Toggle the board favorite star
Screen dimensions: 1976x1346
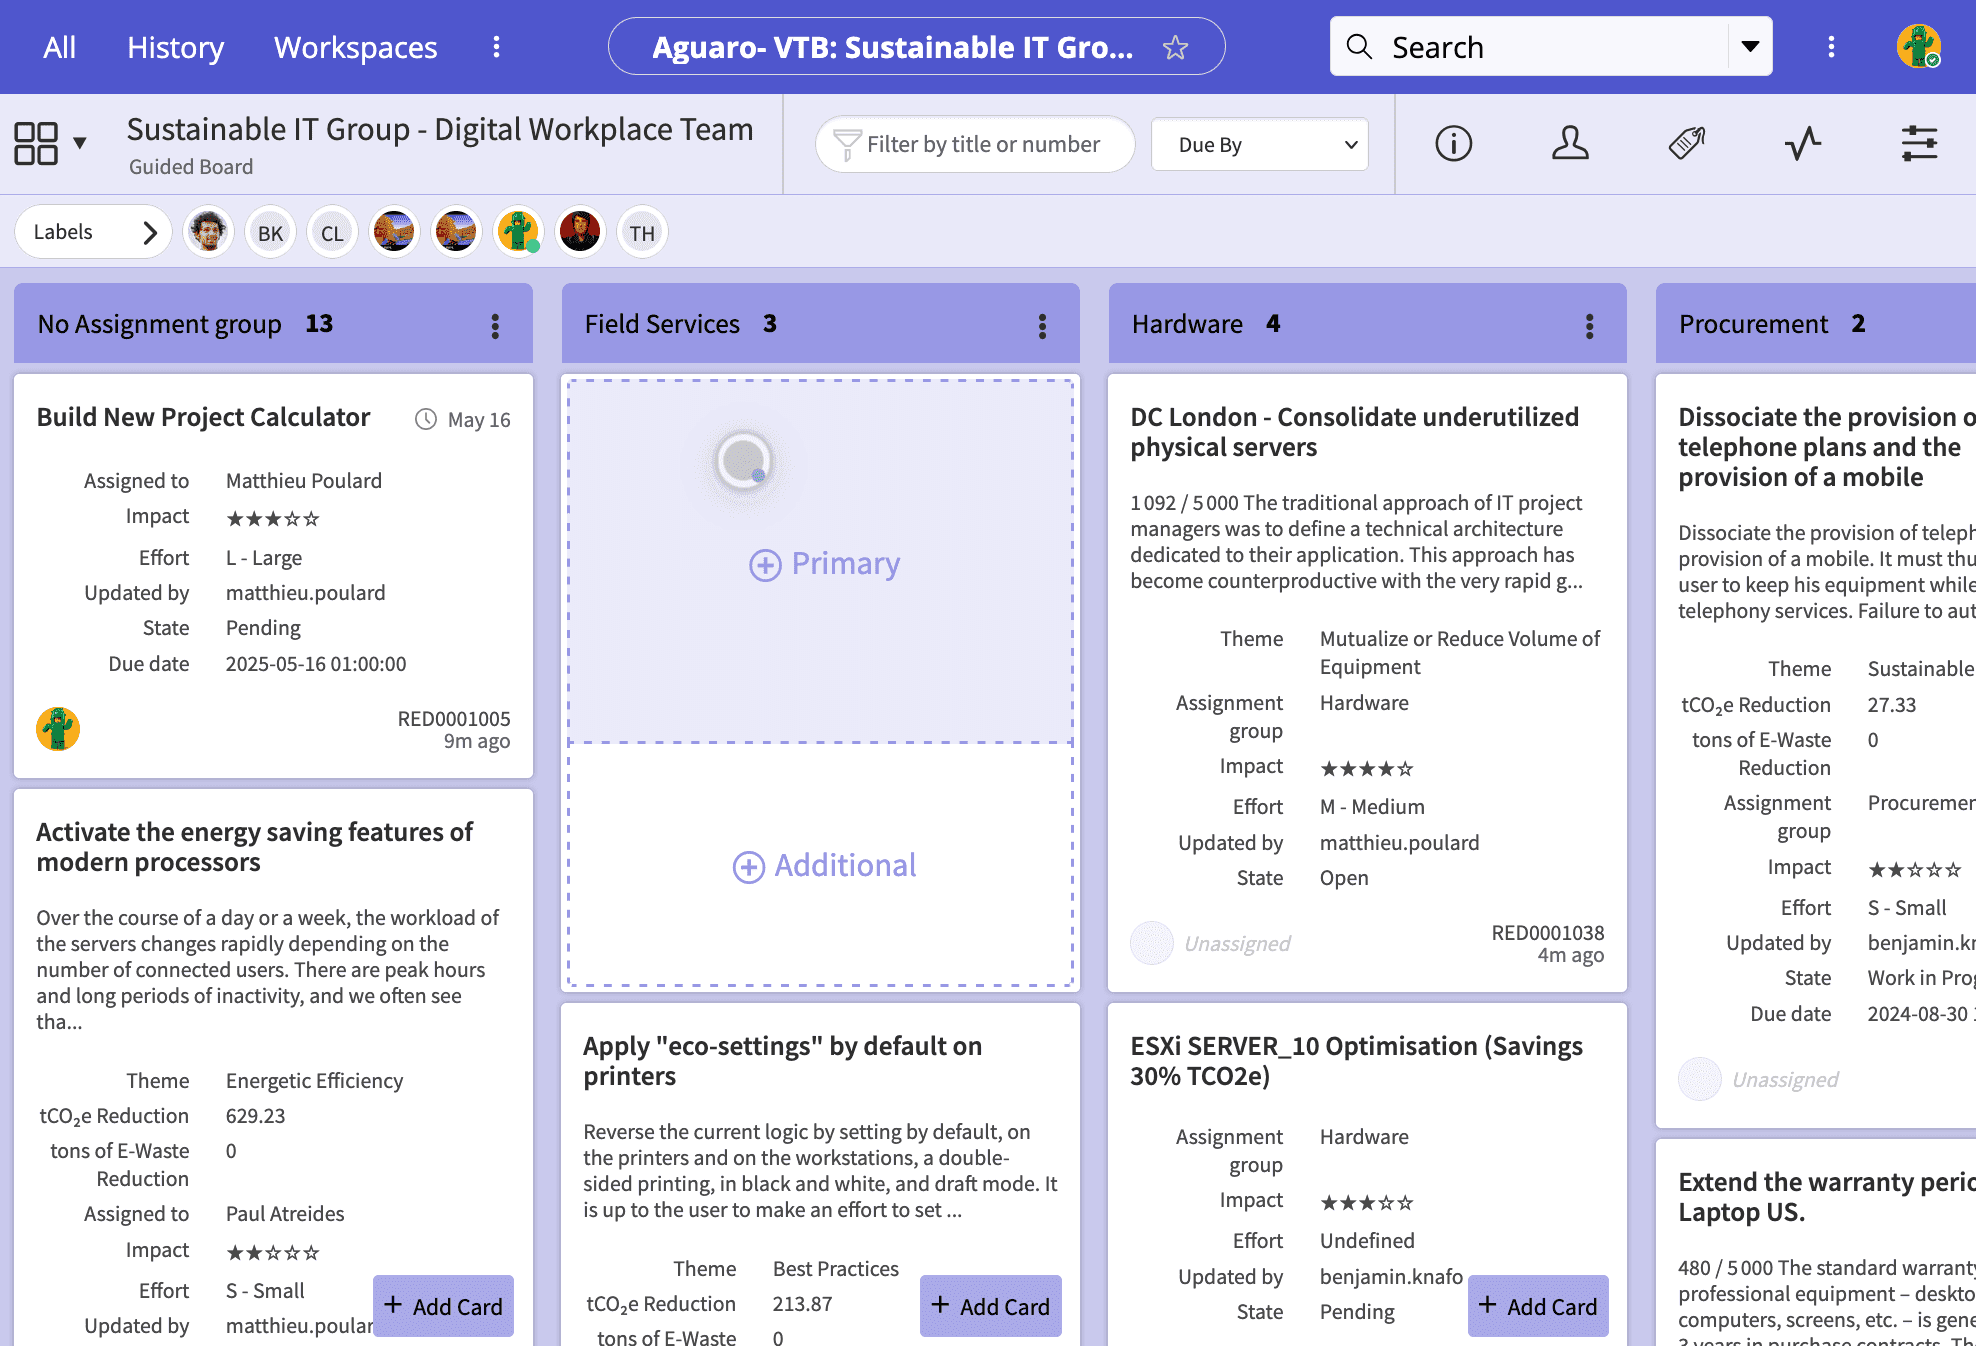click(1175, 46)
